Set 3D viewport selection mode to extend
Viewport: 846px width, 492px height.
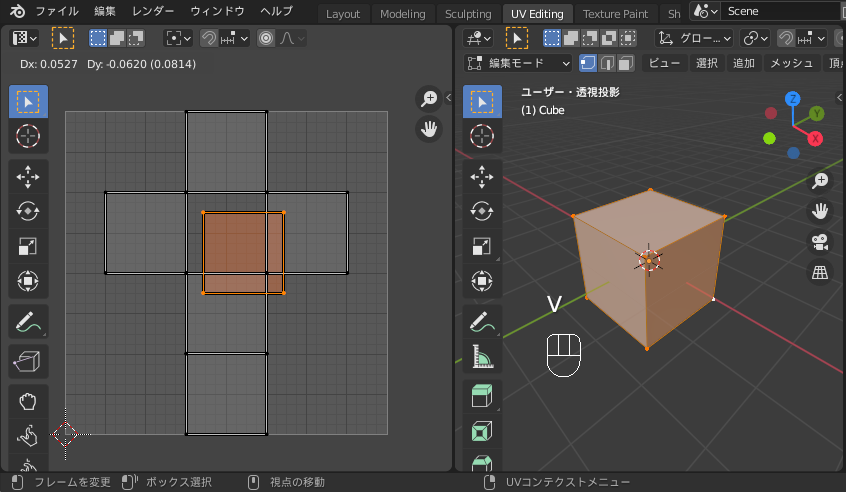point(571,38)
